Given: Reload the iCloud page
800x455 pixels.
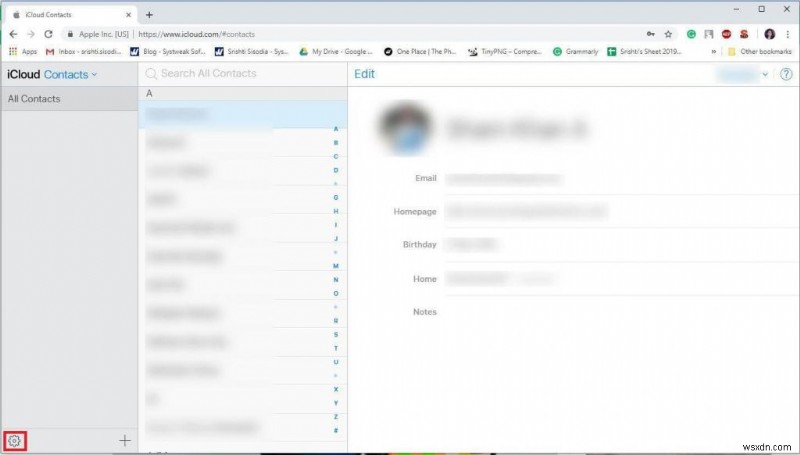Looking at the screenshot, I should [x=48, y=34].
